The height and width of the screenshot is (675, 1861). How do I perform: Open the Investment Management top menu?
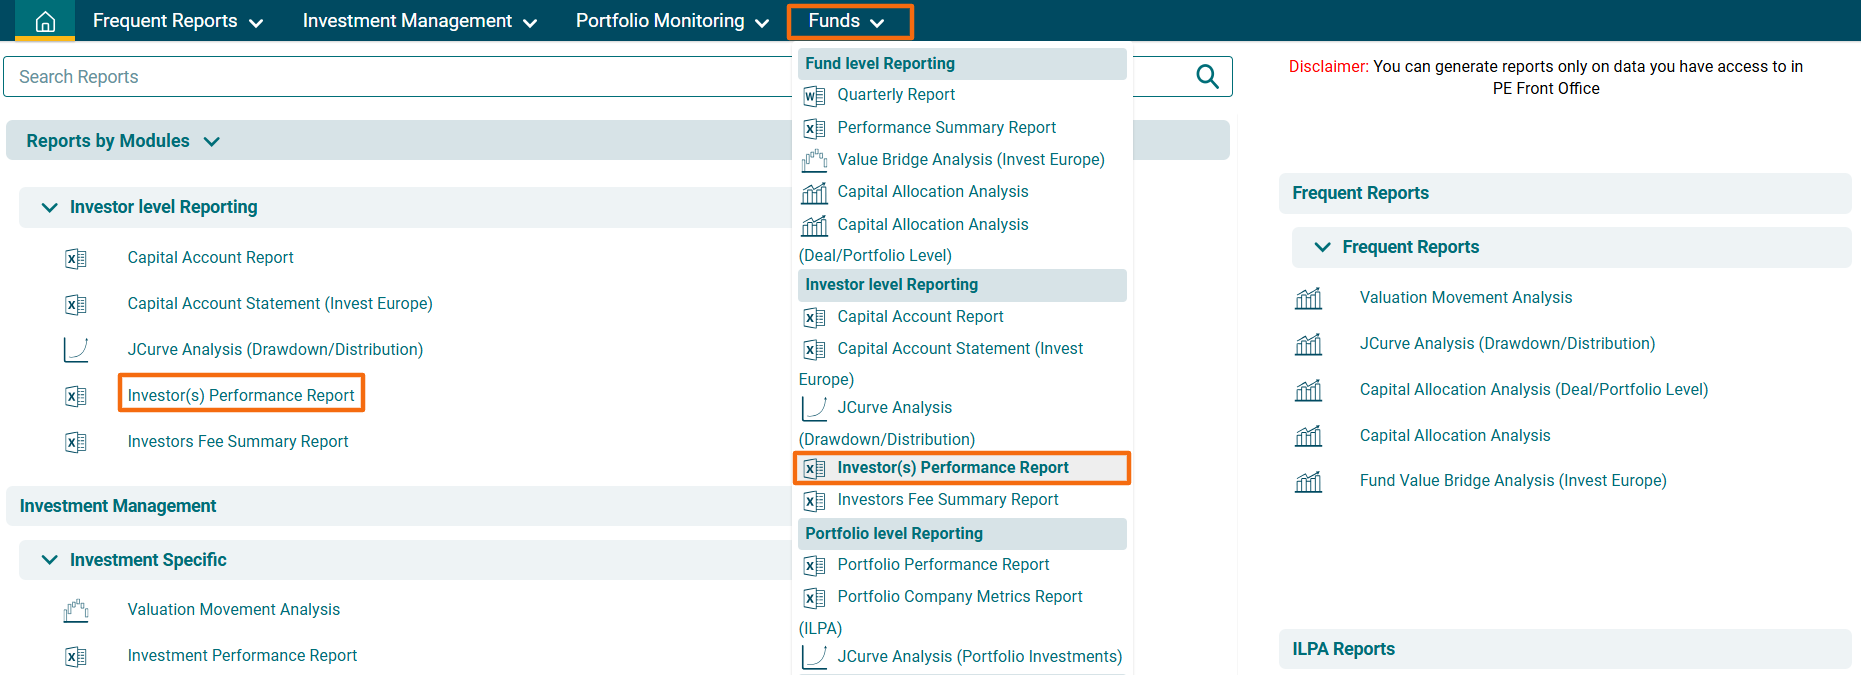pyautogui.click(x=419, y=21)
